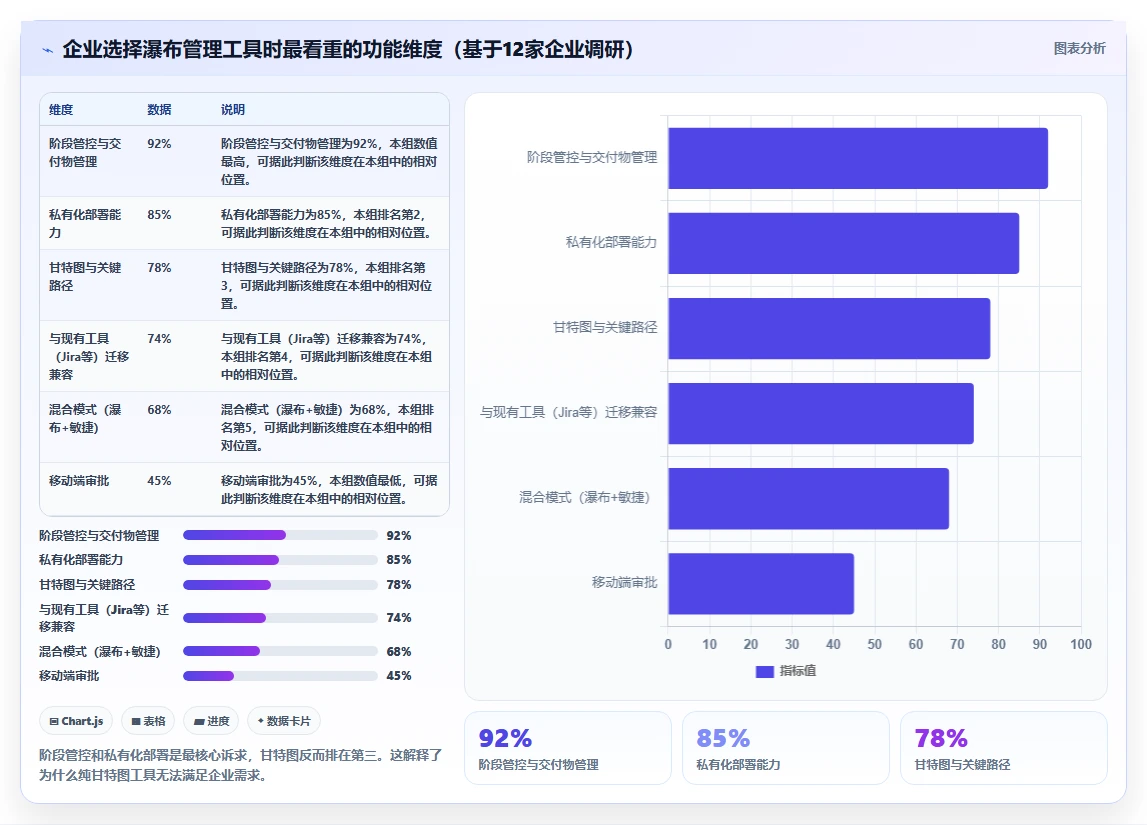
Task: Click the 阶段管控与交付物管理 chart bar
Action: (x=858, y=158)
